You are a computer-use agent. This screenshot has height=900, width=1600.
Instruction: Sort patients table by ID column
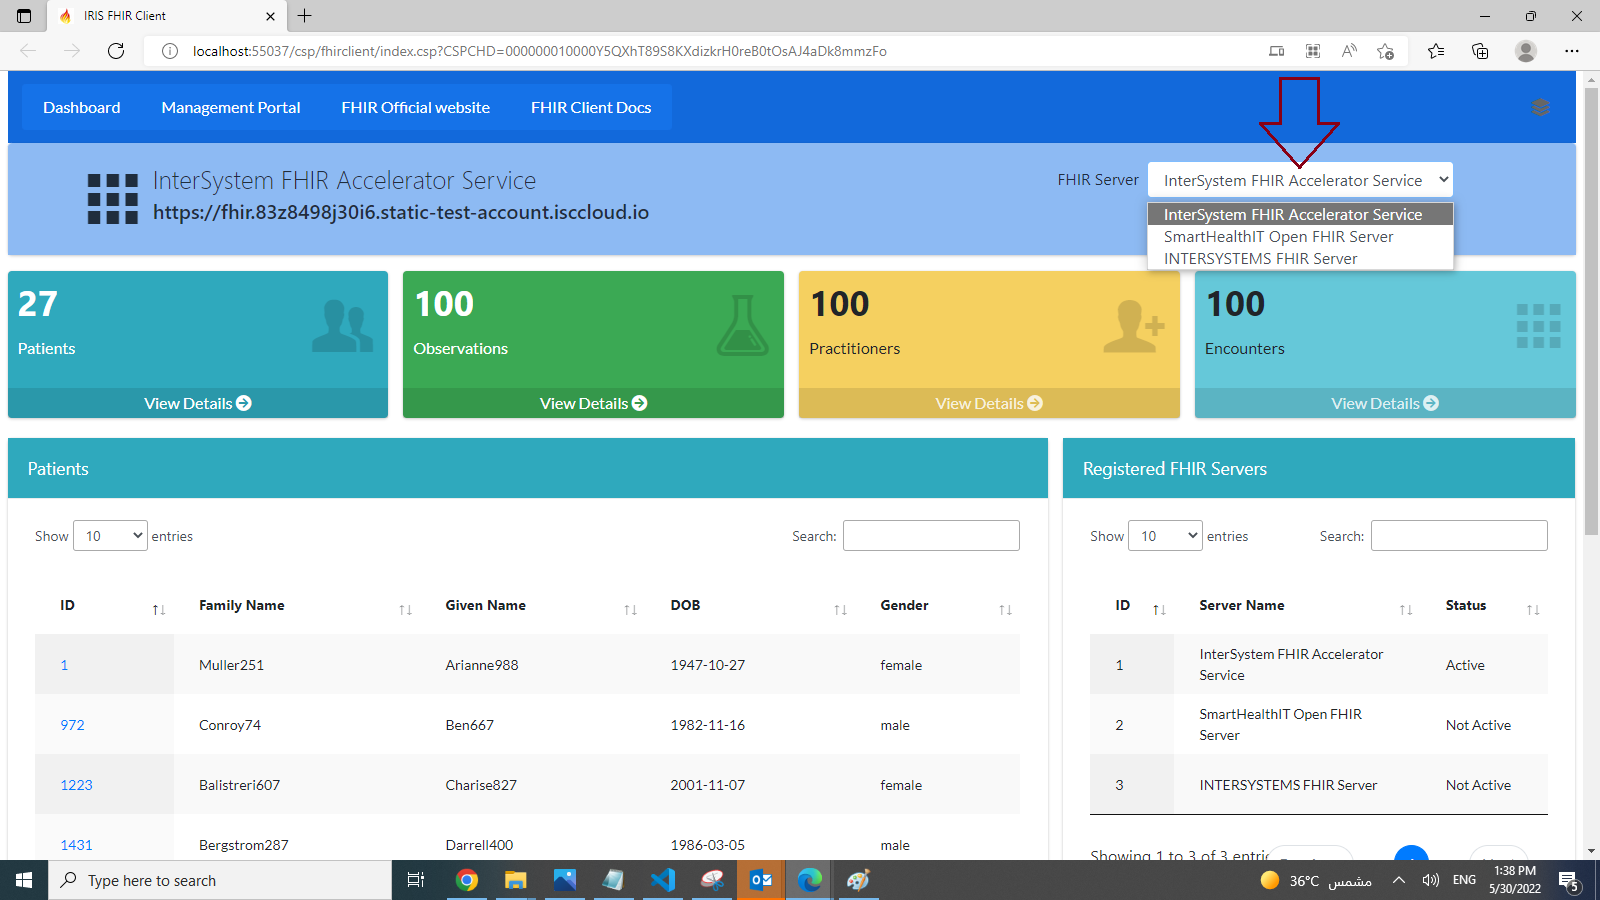click(x=158, y=610)
